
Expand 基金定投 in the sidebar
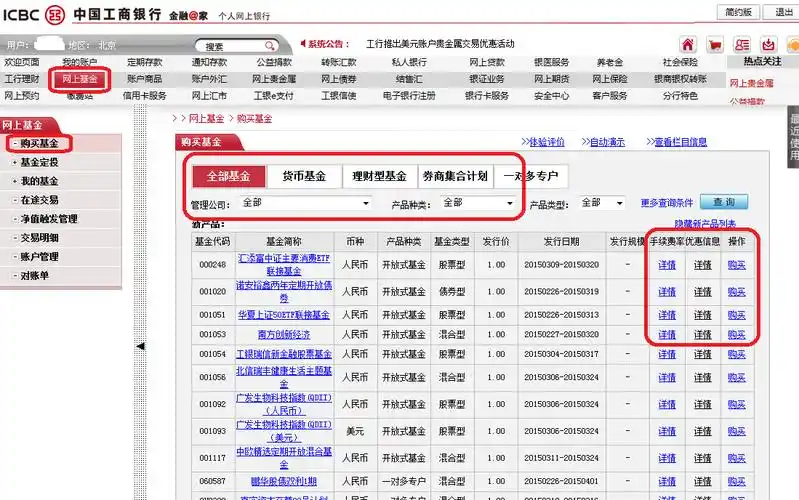pyautogui.click(x=39, y=162)
